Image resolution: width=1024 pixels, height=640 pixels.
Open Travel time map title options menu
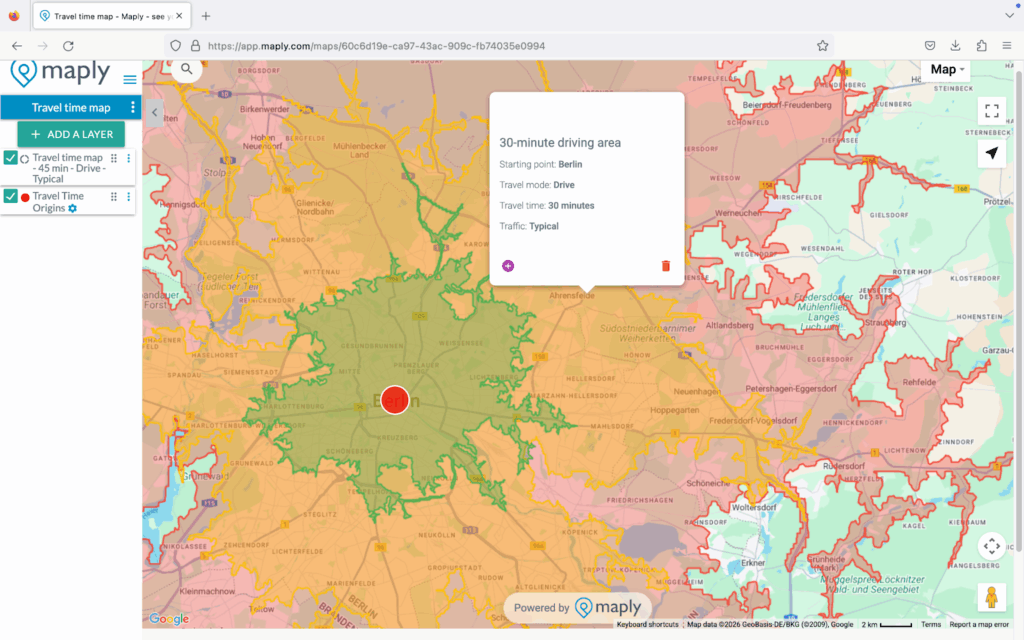[132, 108]
